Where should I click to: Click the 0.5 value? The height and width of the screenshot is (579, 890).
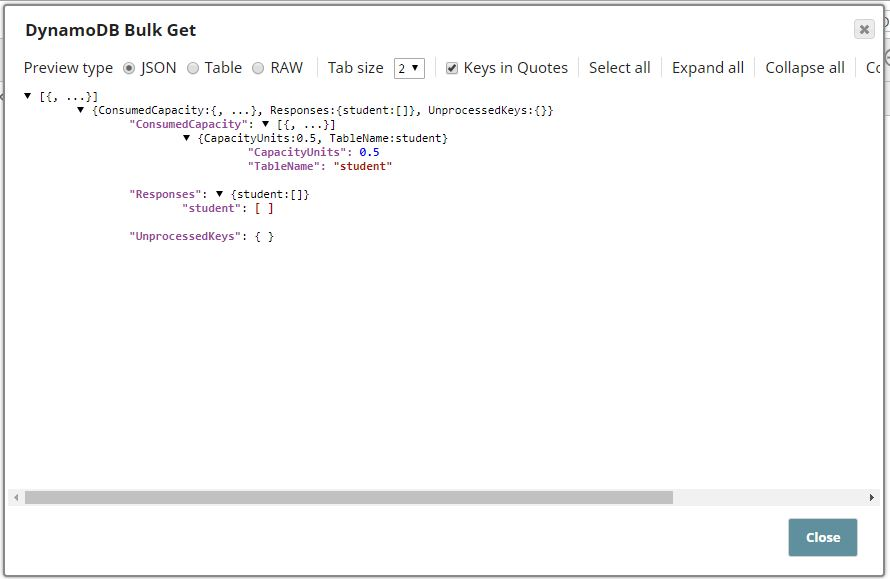pos(369,152)
